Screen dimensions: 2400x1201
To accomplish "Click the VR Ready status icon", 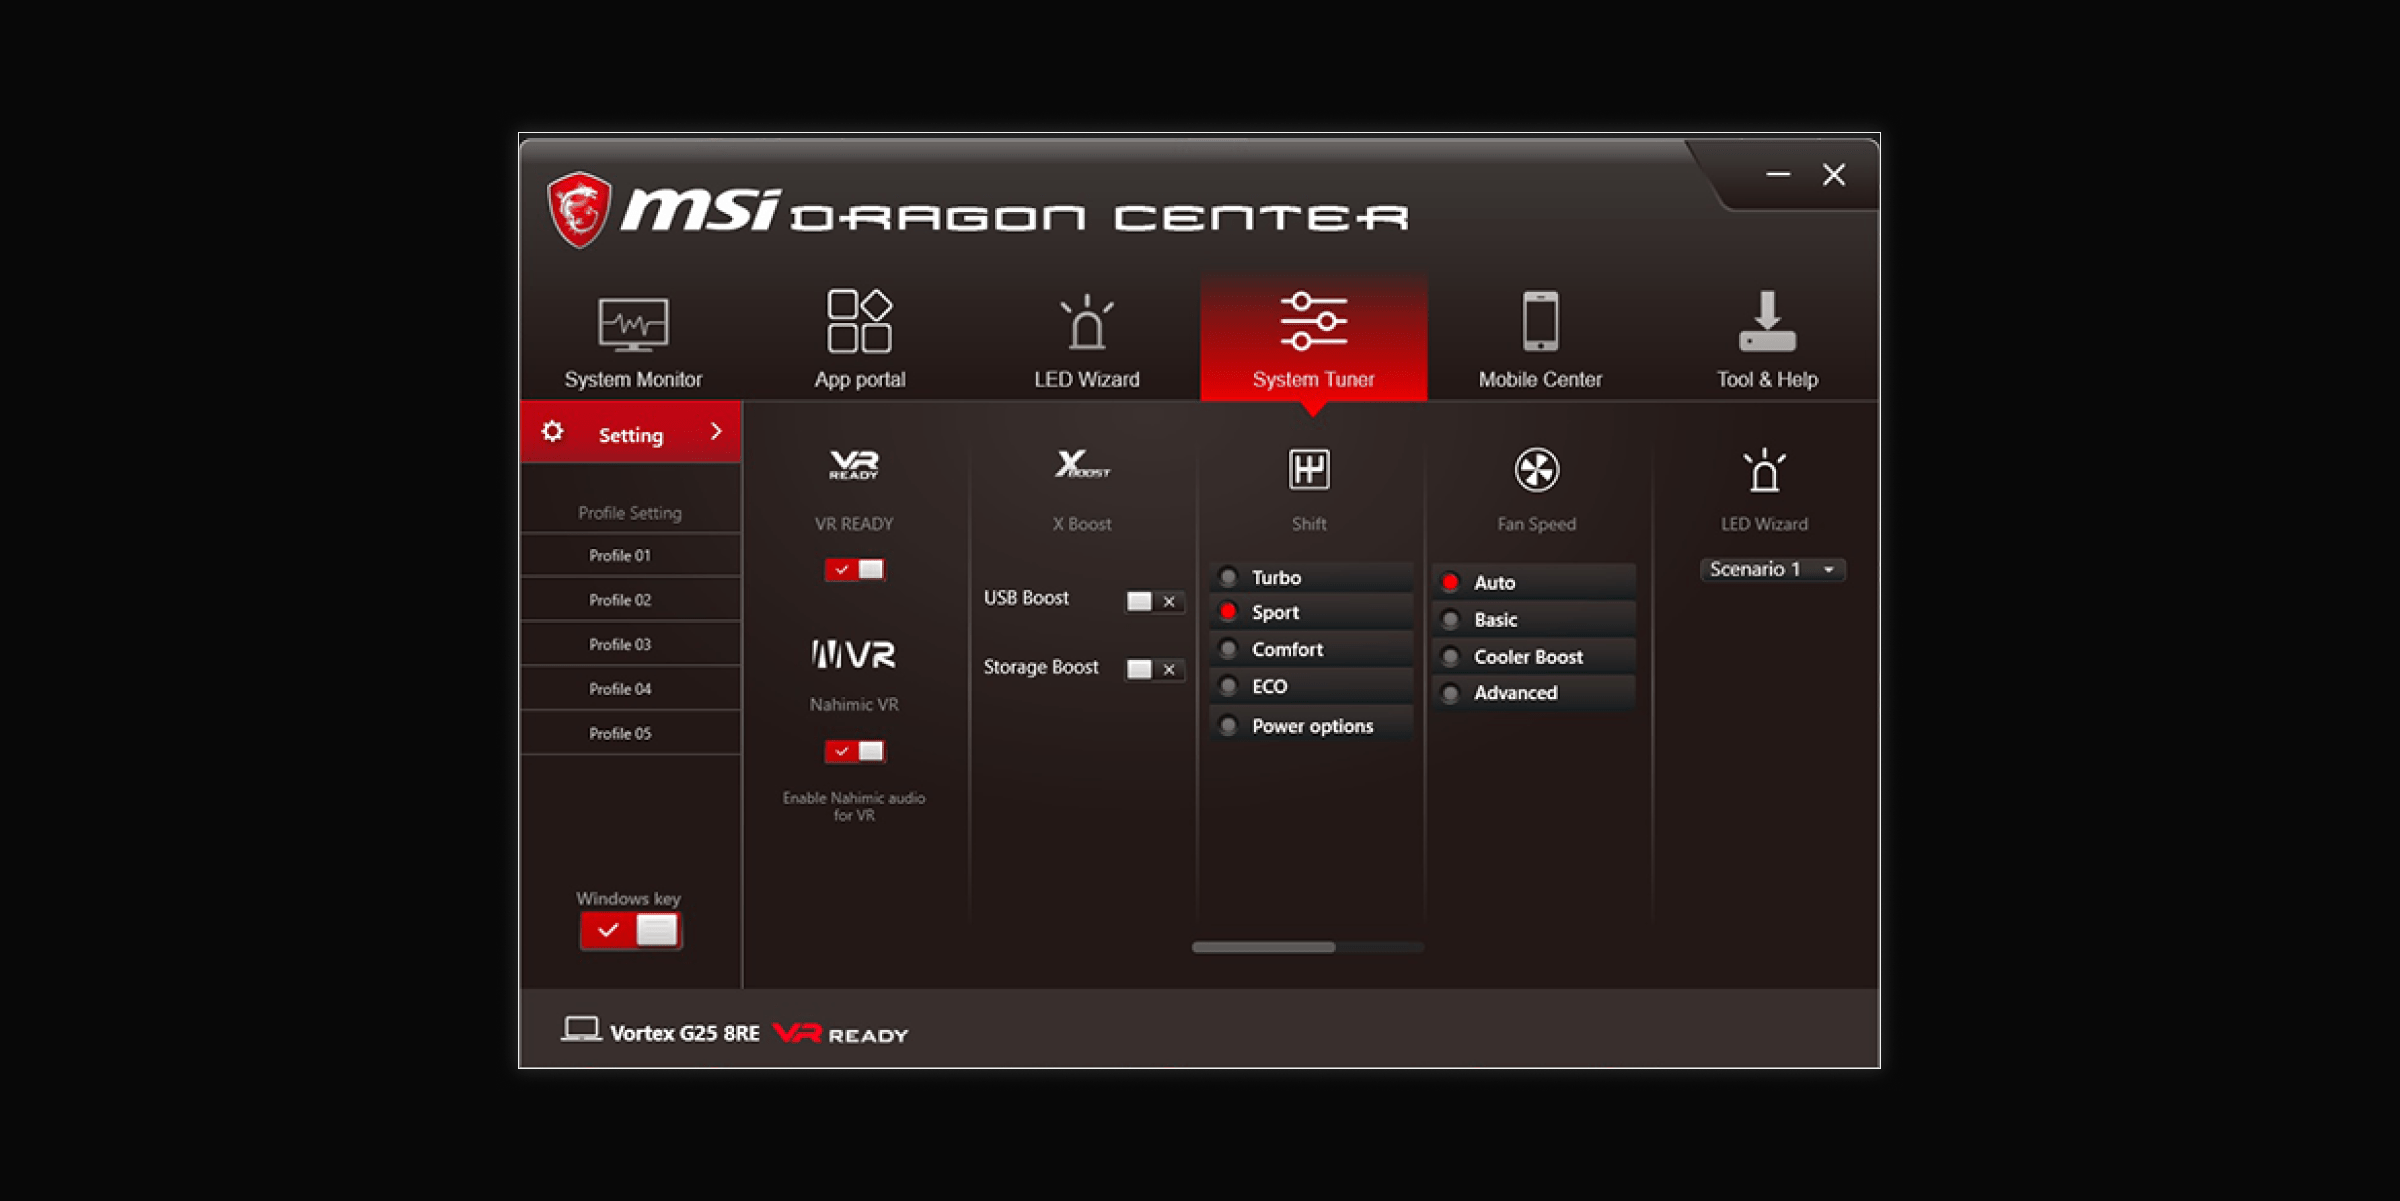I will click(855, 467).
